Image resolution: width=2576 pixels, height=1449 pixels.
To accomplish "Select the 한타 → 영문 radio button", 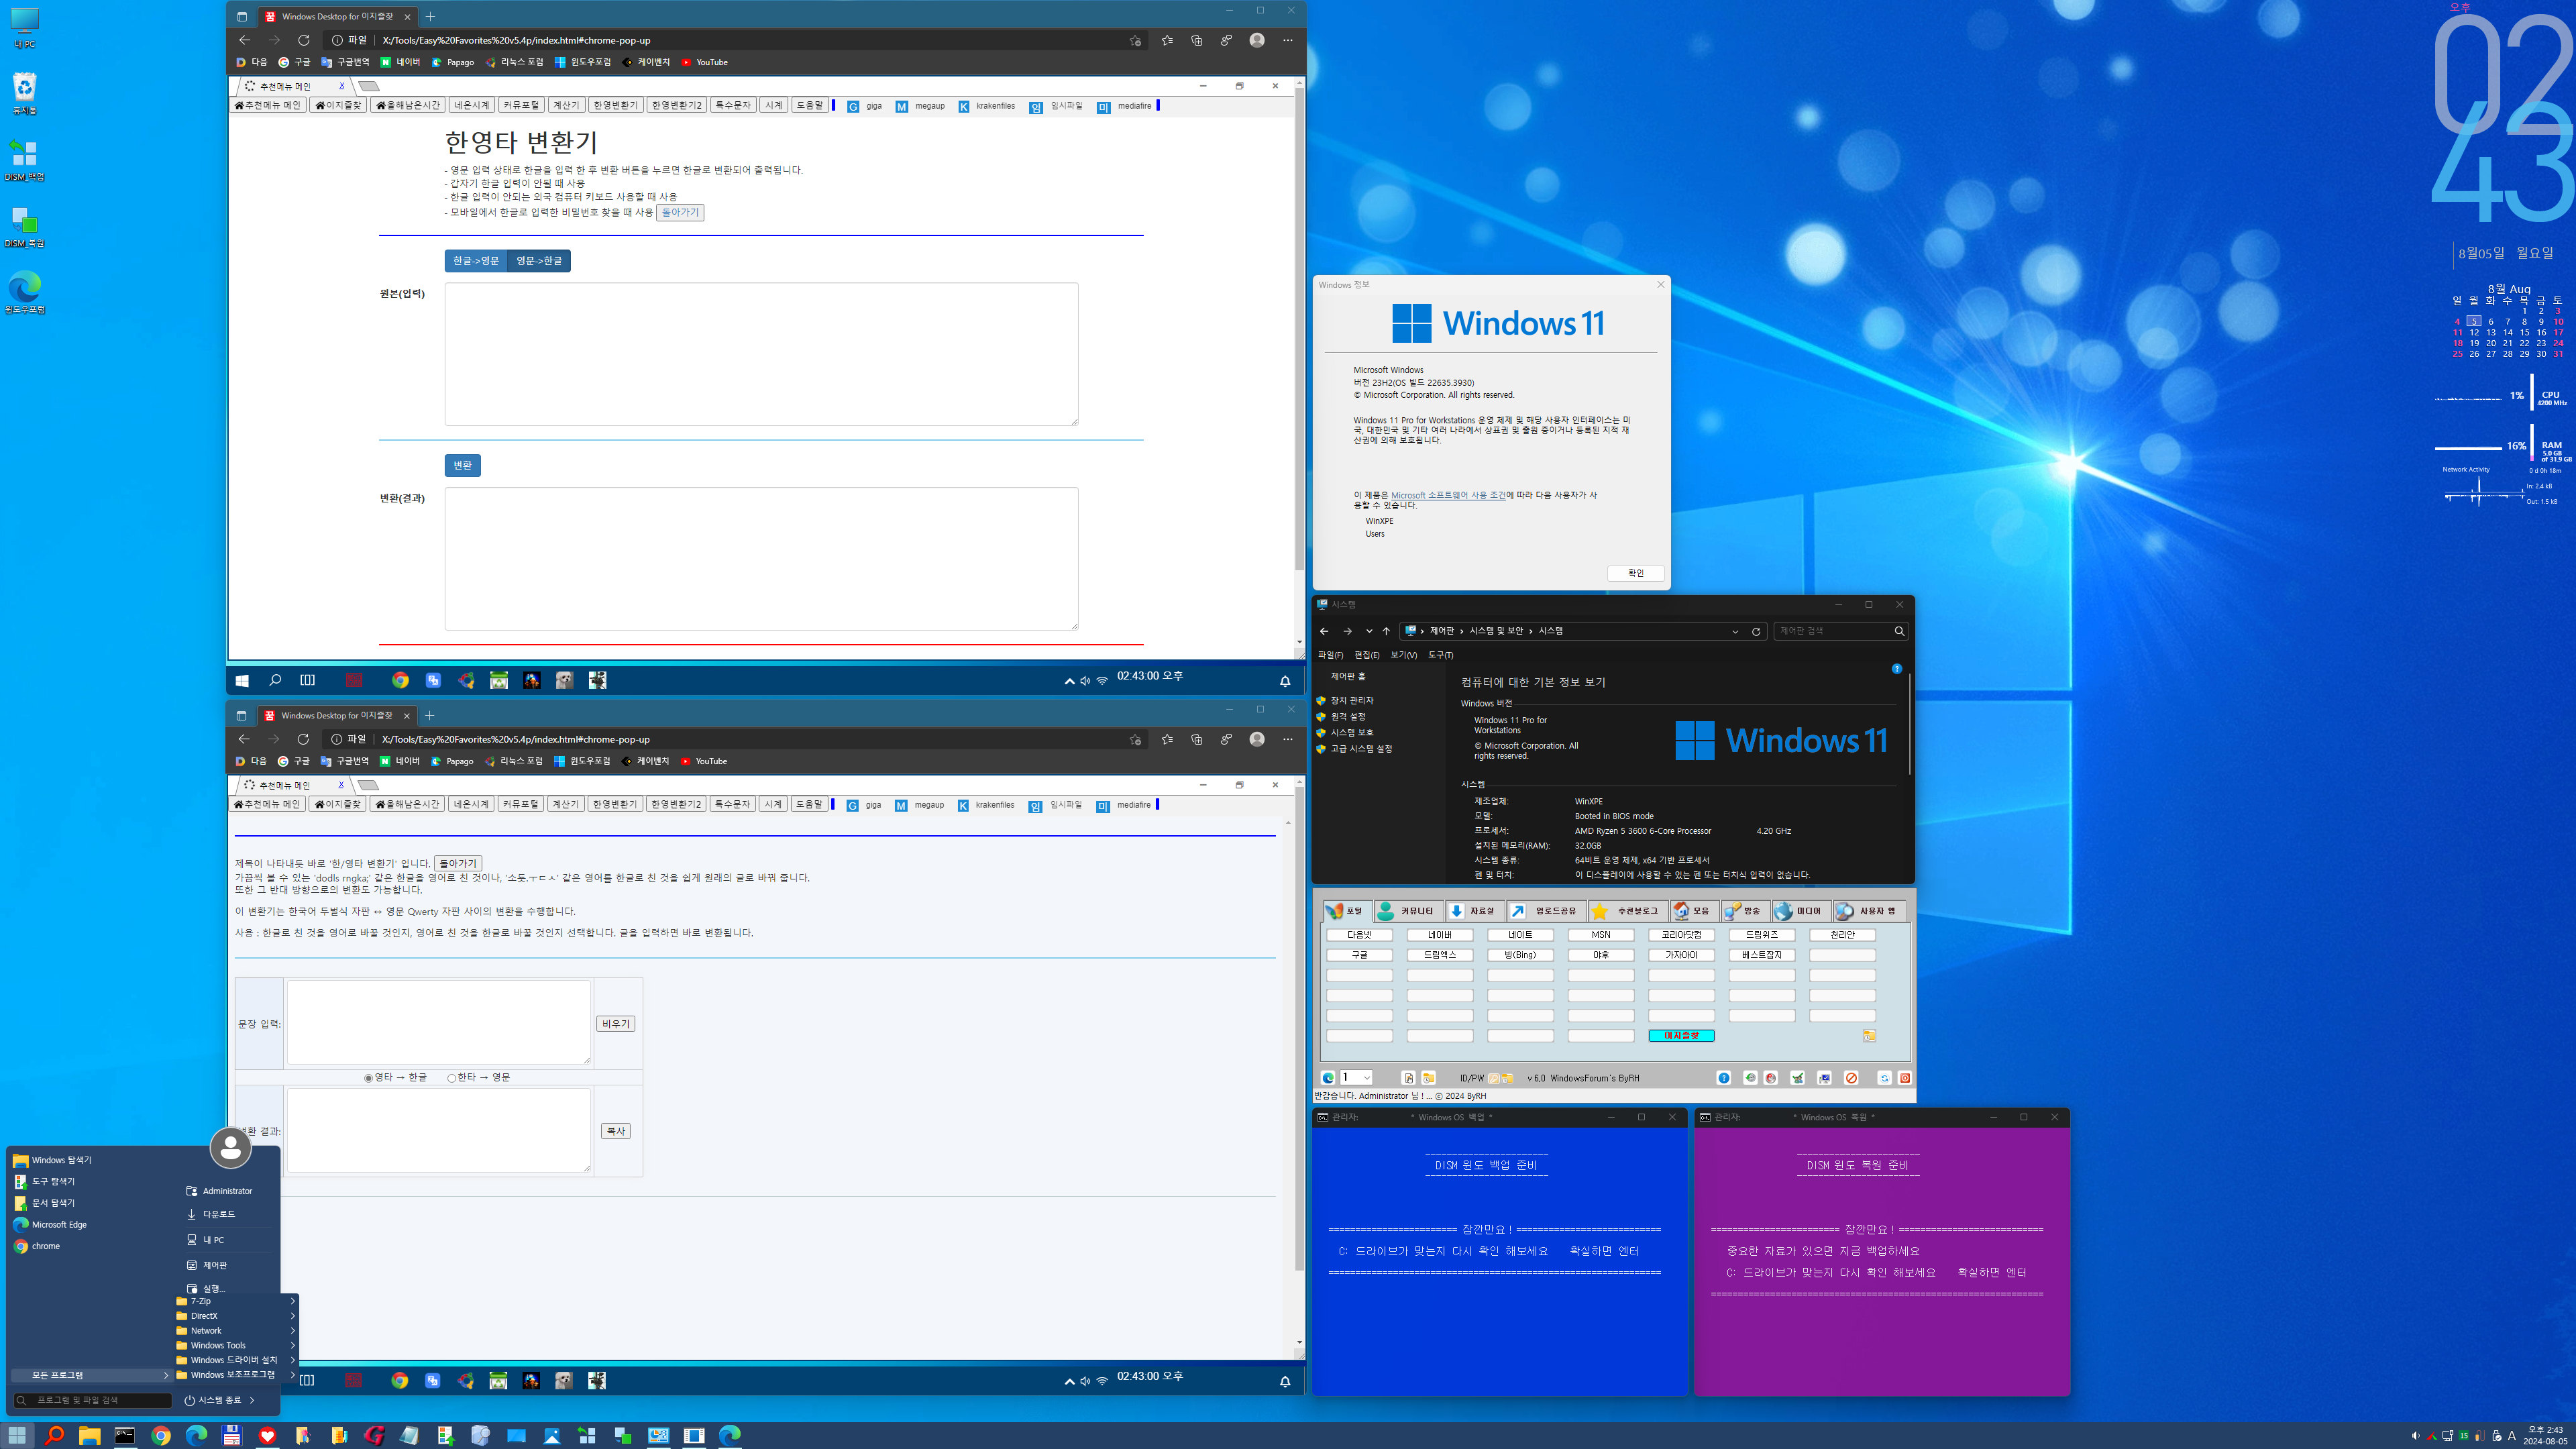I will tap(451, 1077).
